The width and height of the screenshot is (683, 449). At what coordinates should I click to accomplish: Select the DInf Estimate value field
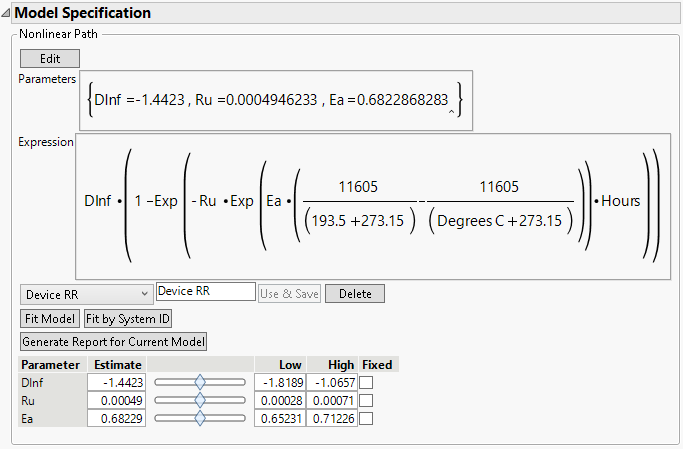coord(117,382)
